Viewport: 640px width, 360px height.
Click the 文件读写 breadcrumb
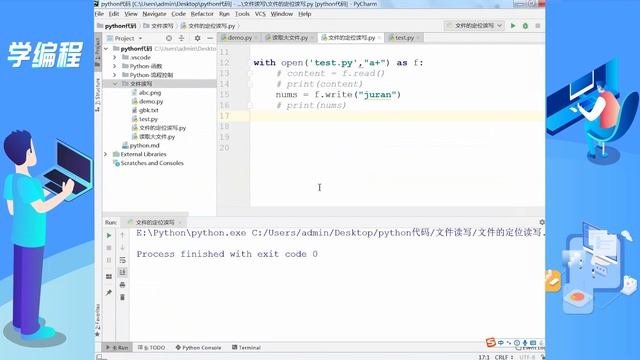(158, 26)
